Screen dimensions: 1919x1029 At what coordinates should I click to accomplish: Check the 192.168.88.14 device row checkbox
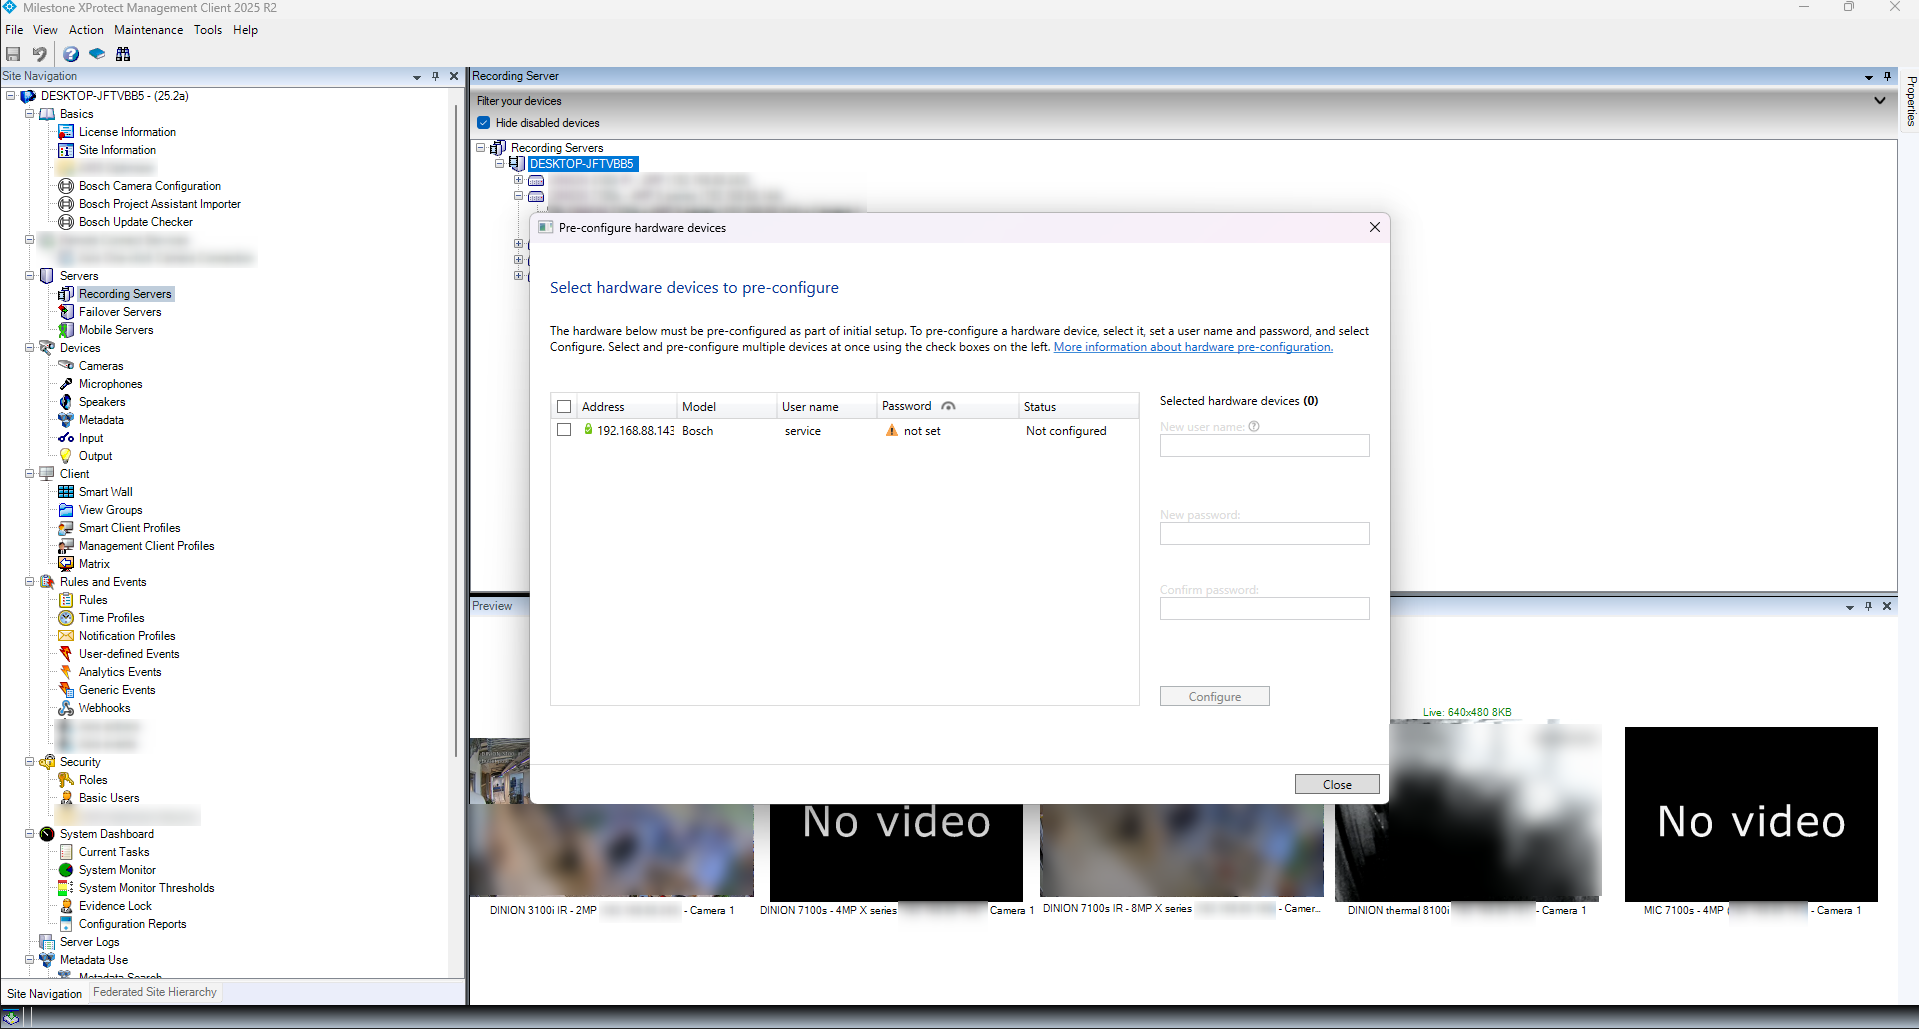click(564, 430)
